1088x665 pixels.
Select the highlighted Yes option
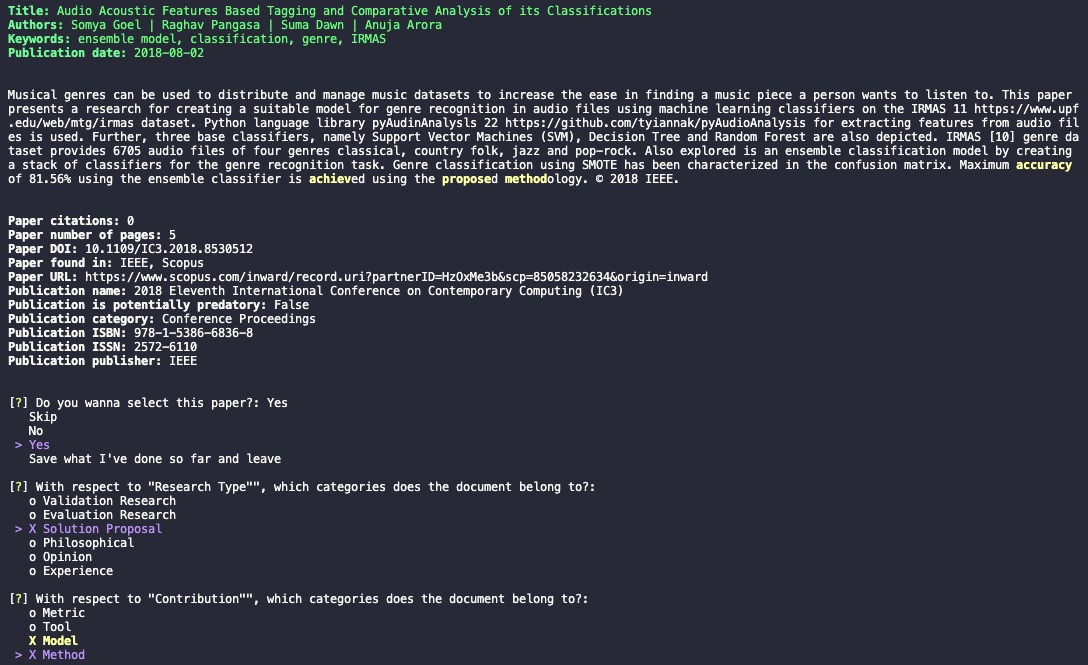point(39,444)
